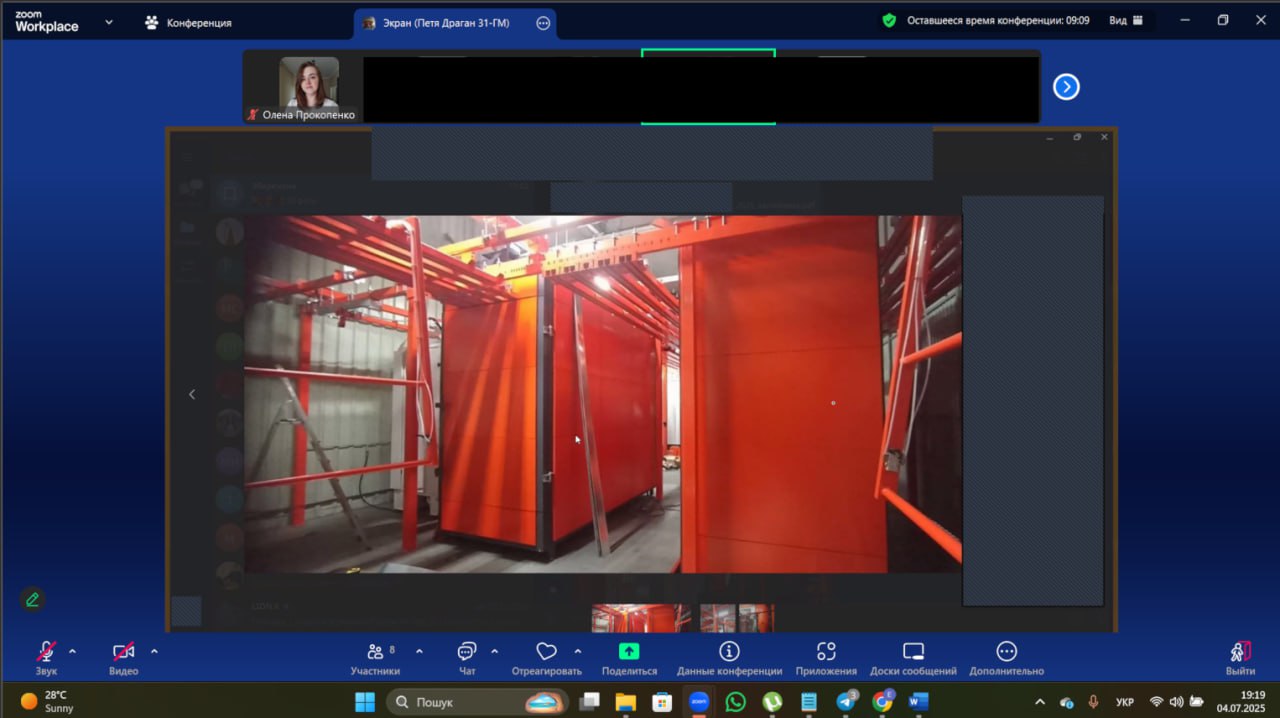Expand the Zoom Workplace dropdown chevron
The height and width of the screenshot is (718, 1280).
pyautogui.click(x=109, y=22)
